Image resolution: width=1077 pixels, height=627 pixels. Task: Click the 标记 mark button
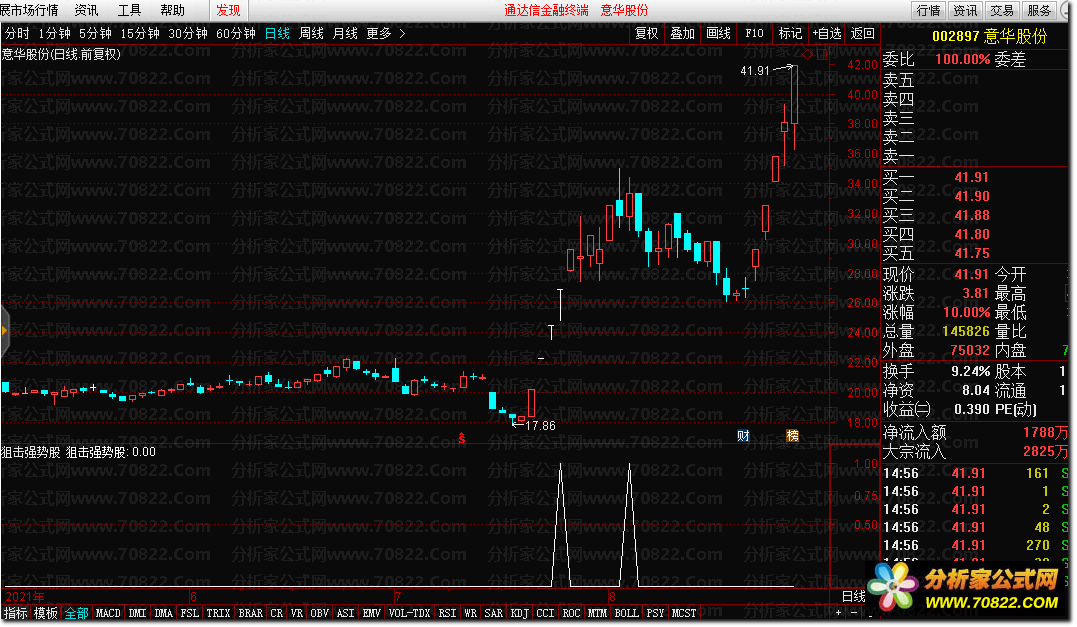[x=790, y=33]
